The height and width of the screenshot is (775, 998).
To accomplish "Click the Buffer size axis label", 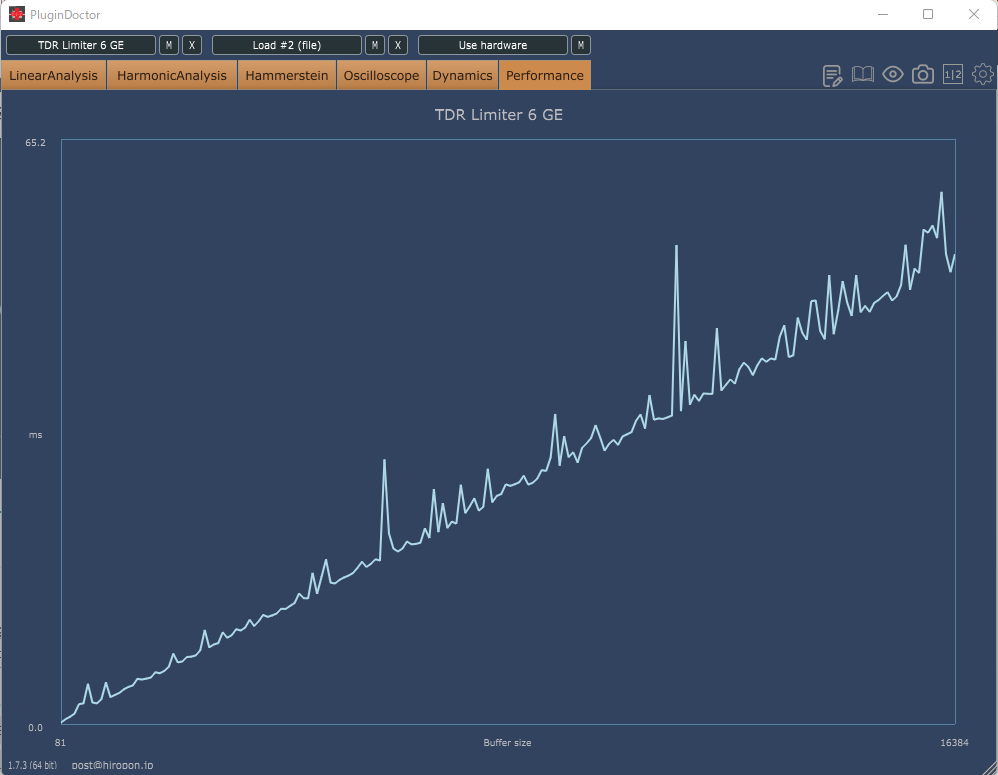I will coord(507,743).
